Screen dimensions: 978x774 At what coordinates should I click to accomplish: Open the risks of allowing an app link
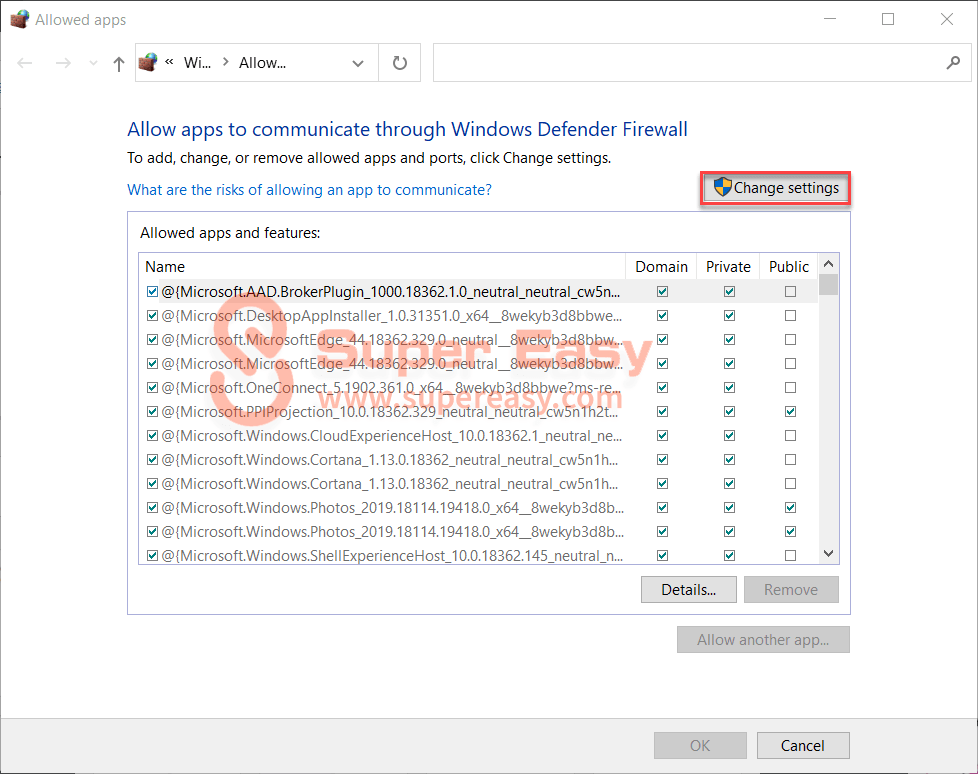(309, 190)
